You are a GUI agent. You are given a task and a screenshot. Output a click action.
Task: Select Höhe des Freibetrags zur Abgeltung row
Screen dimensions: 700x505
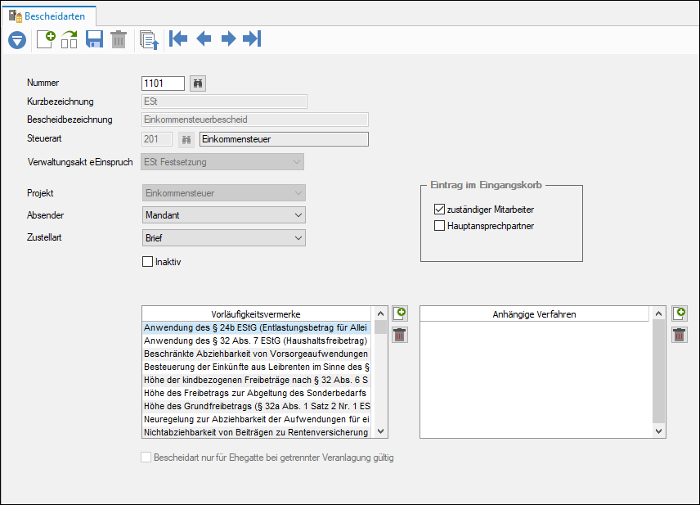(256, 393)
